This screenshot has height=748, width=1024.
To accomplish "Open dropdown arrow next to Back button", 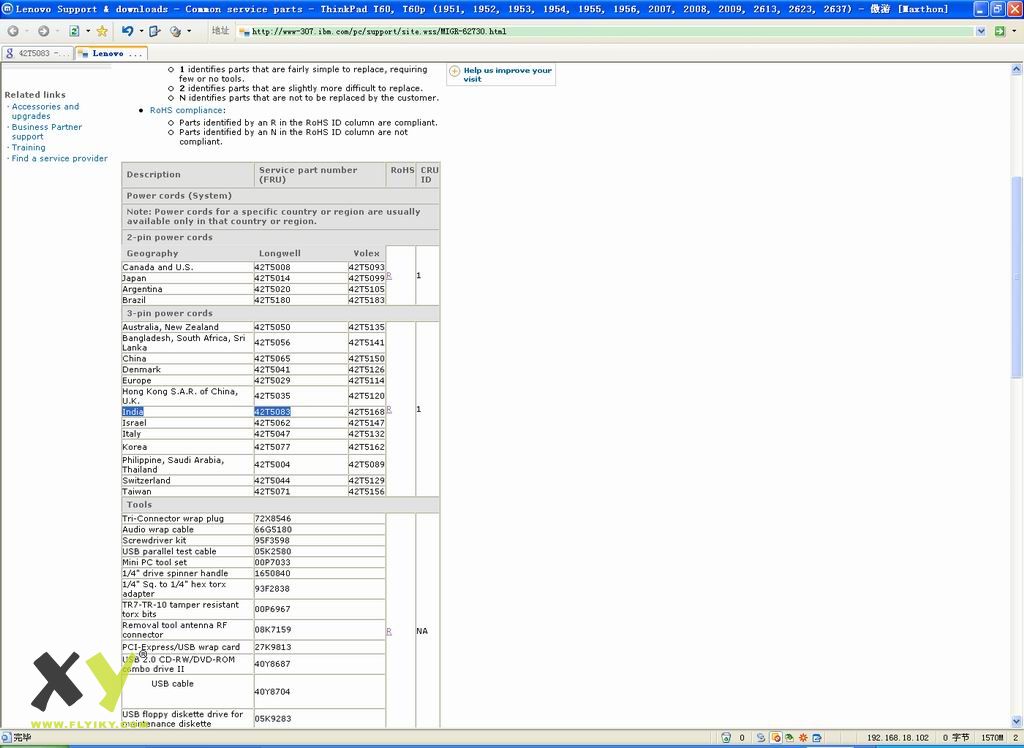I will pyautogui.click(x=27, y=31).
